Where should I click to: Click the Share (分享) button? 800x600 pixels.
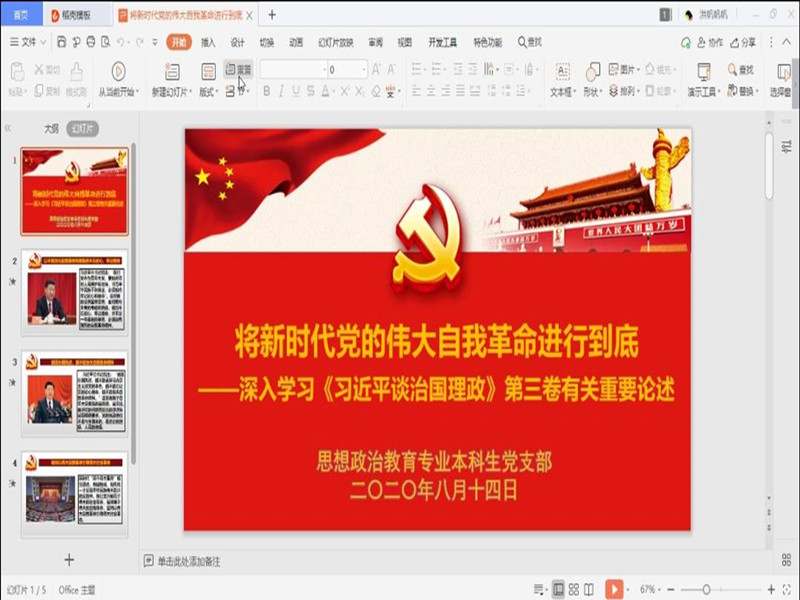click(743, 42)
